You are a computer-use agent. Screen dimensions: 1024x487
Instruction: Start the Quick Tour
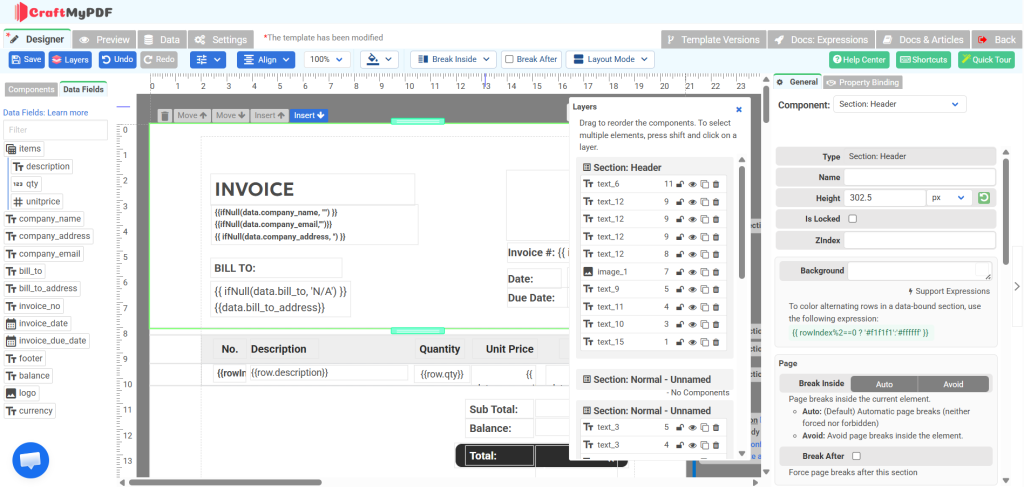click(x=986, y=59)
